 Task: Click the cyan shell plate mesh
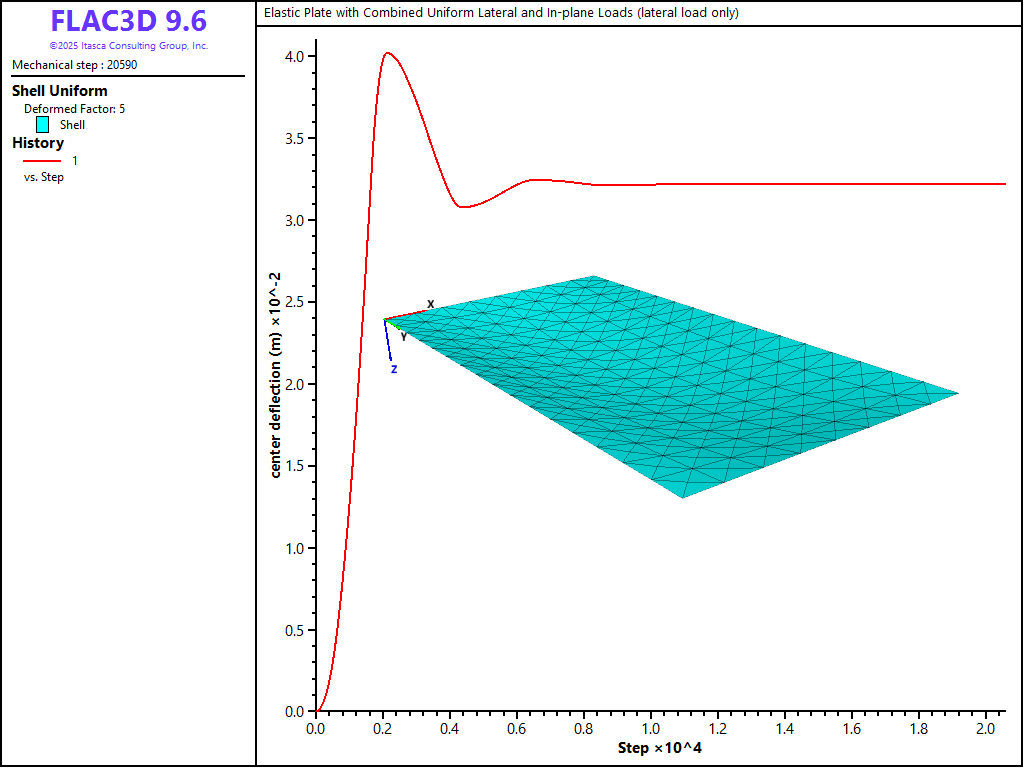click(680, 390)
